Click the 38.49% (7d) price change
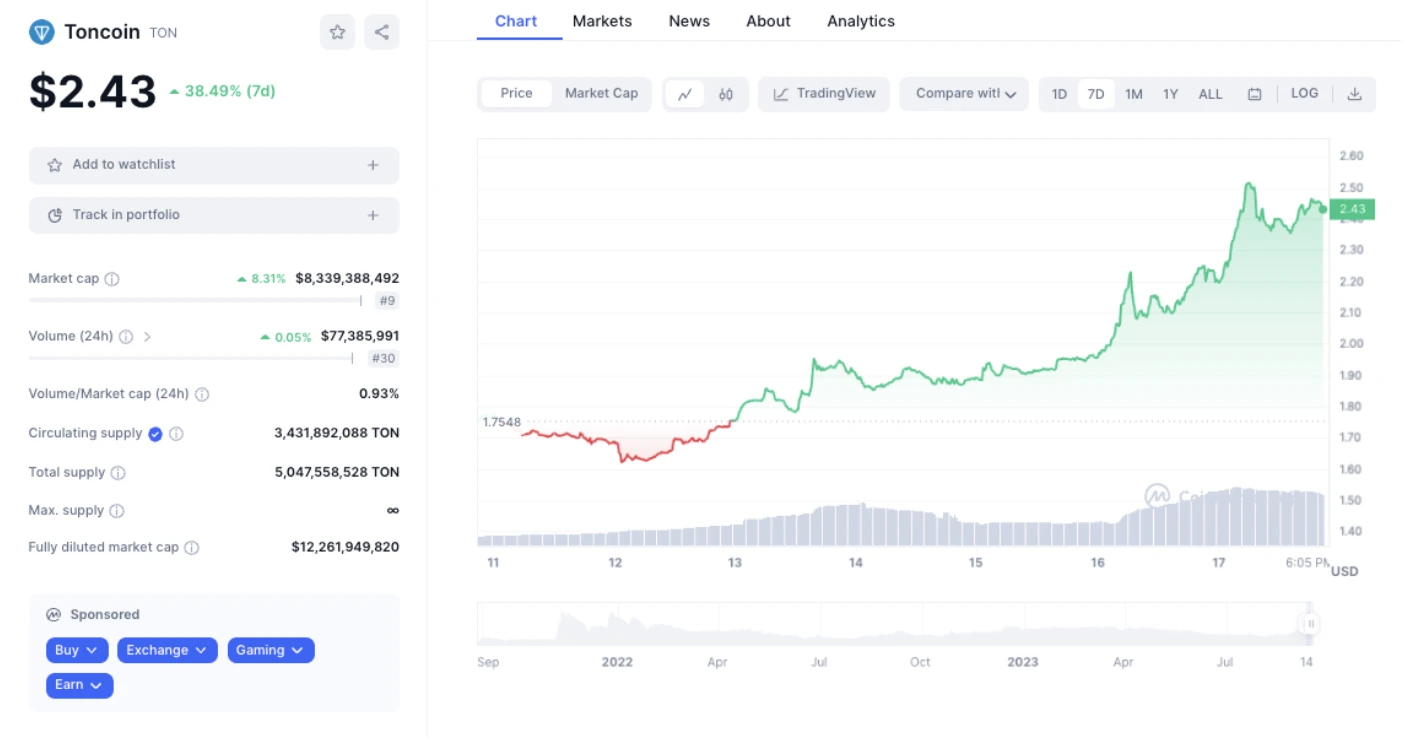Image resolution: width=1404 pixels, height=744 pixels. pyautogui.click(x=222, y=91)
